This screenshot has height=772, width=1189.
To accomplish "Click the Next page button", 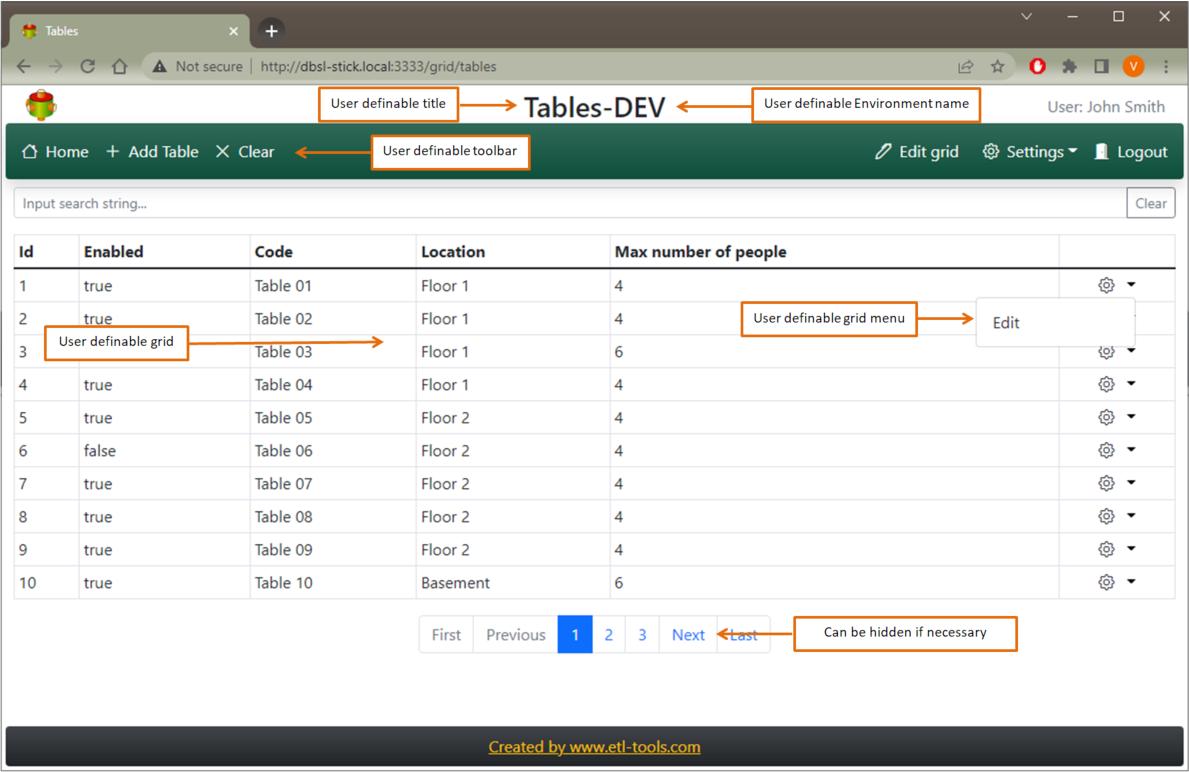I will pyautogui.click(x=688, y=635).
